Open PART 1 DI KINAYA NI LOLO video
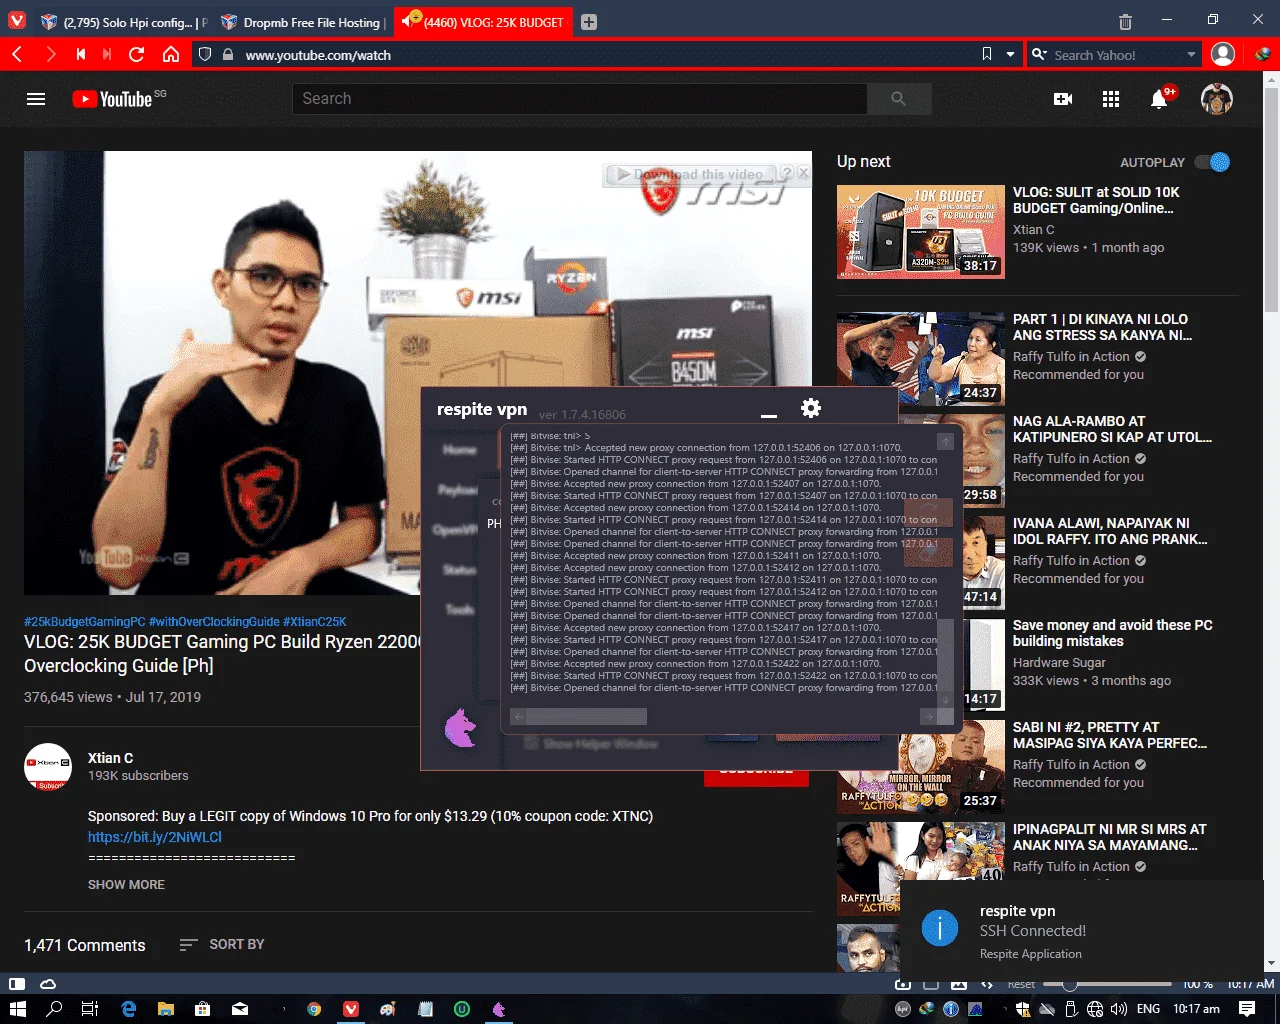This screenshot has height=1024, width=1280. coord(1102,327)
